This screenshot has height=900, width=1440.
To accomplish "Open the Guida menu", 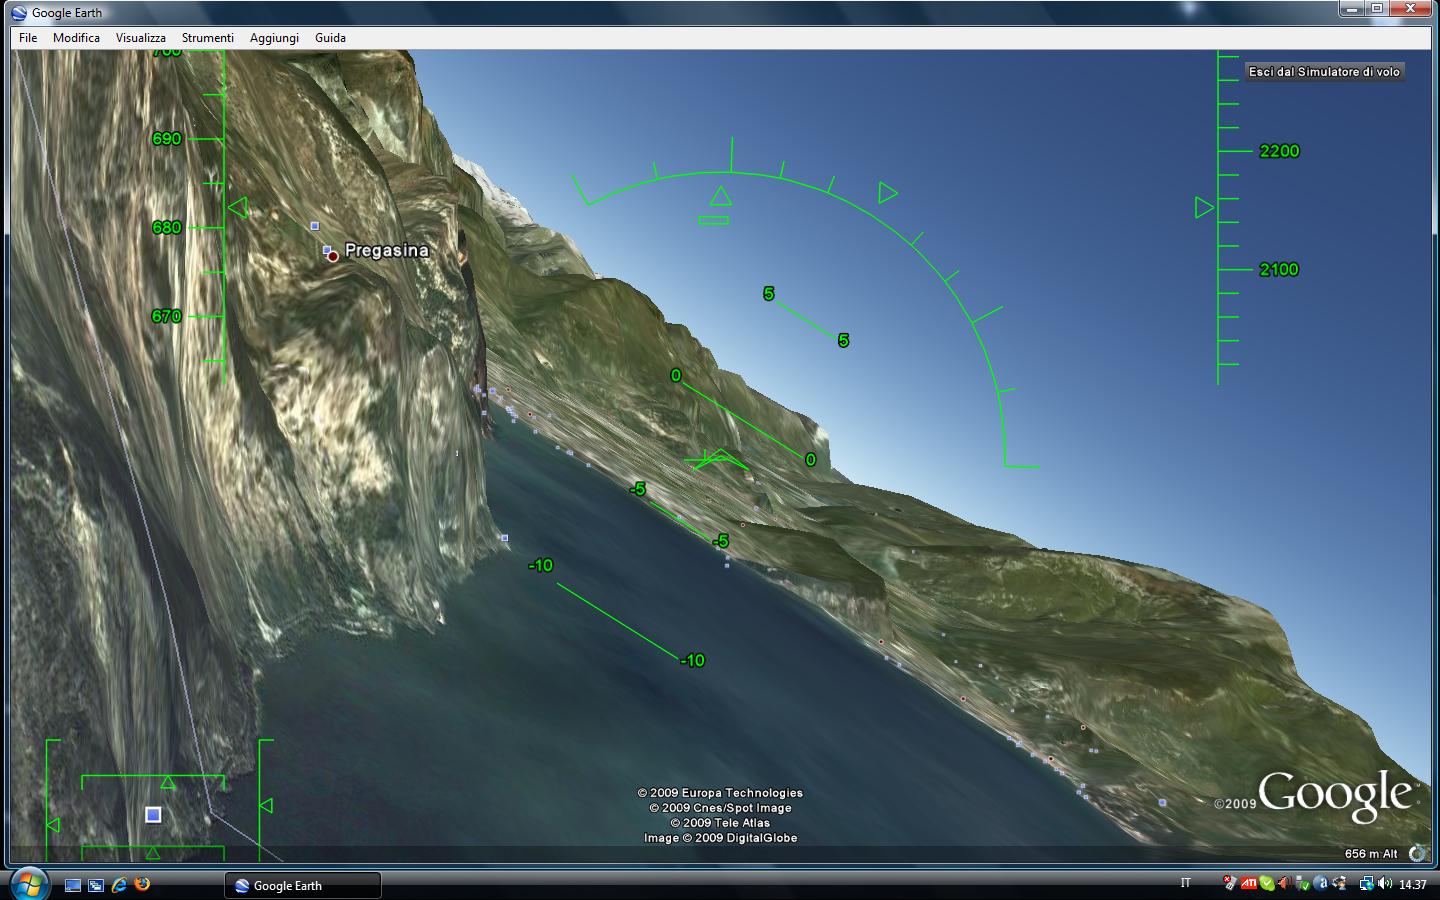I will [330, 38].
